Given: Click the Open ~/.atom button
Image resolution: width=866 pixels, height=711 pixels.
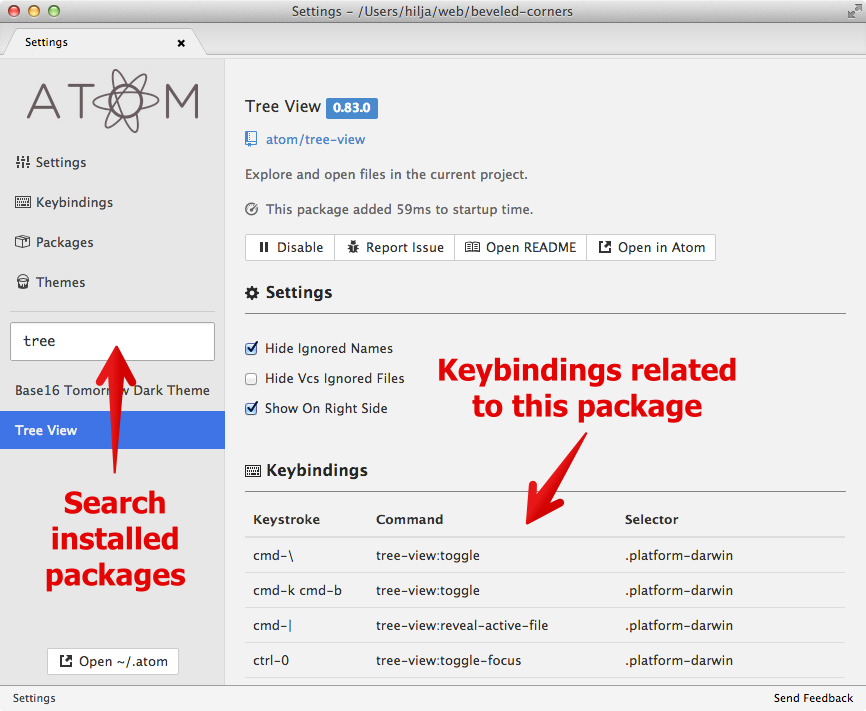Looking at the screenshot, I should [113, 661].
